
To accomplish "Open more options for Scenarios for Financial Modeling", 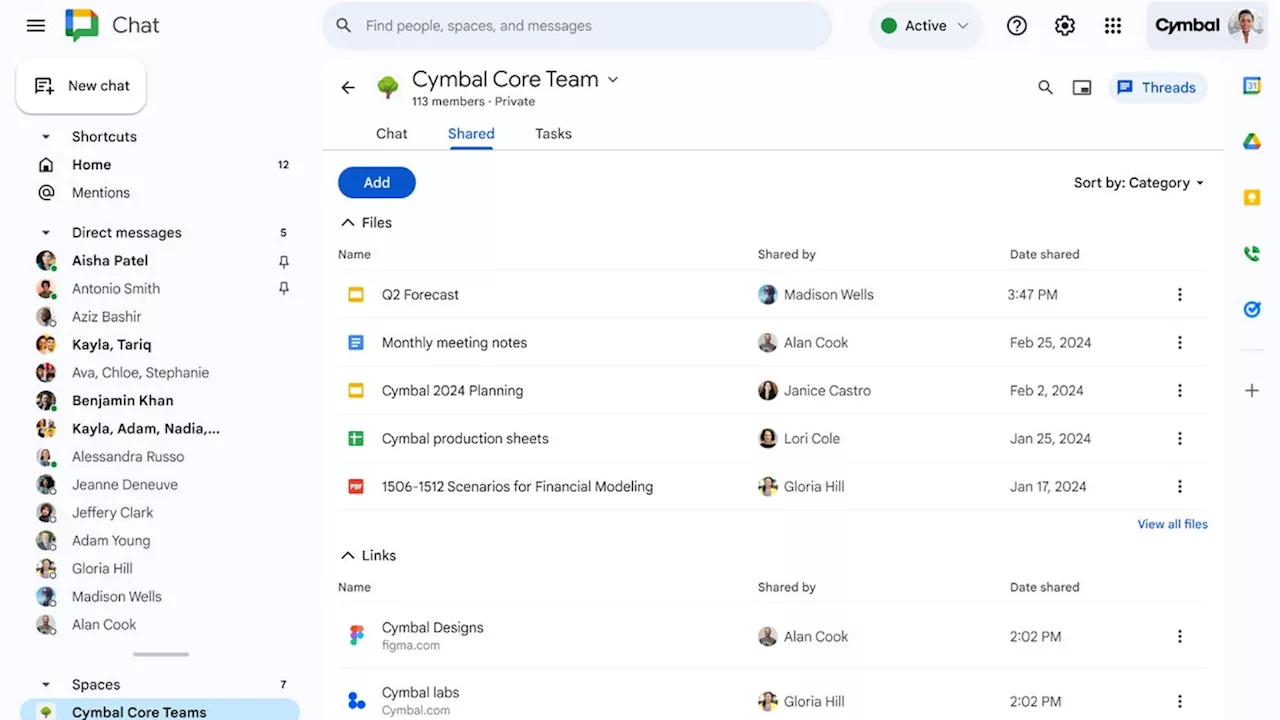I will [x=1180, y=486].
